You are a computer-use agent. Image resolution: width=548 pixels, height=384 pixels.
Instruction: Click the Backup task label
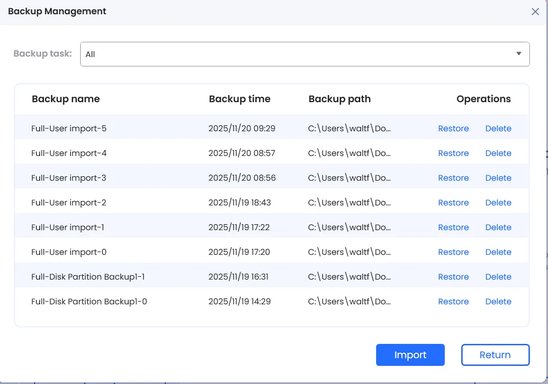click(43, 53)
